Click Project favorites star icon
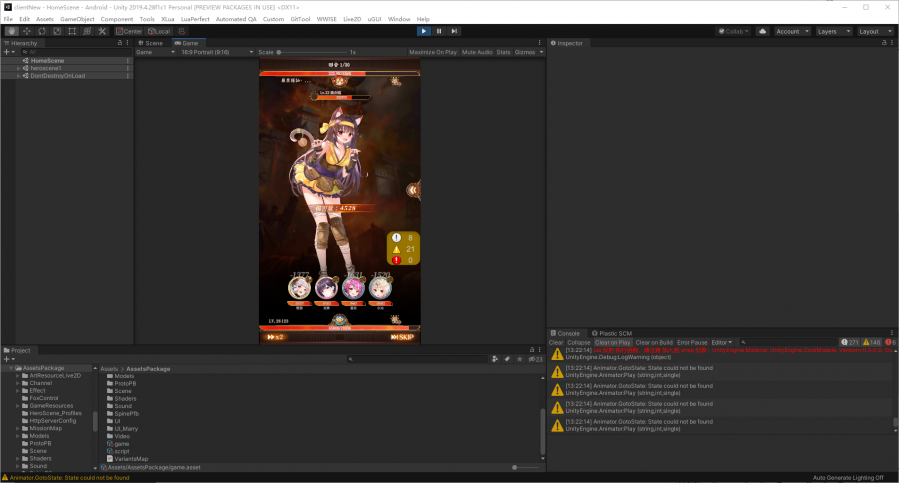The width and height of the screenshot is (899, 483). [x=520, y=359]
